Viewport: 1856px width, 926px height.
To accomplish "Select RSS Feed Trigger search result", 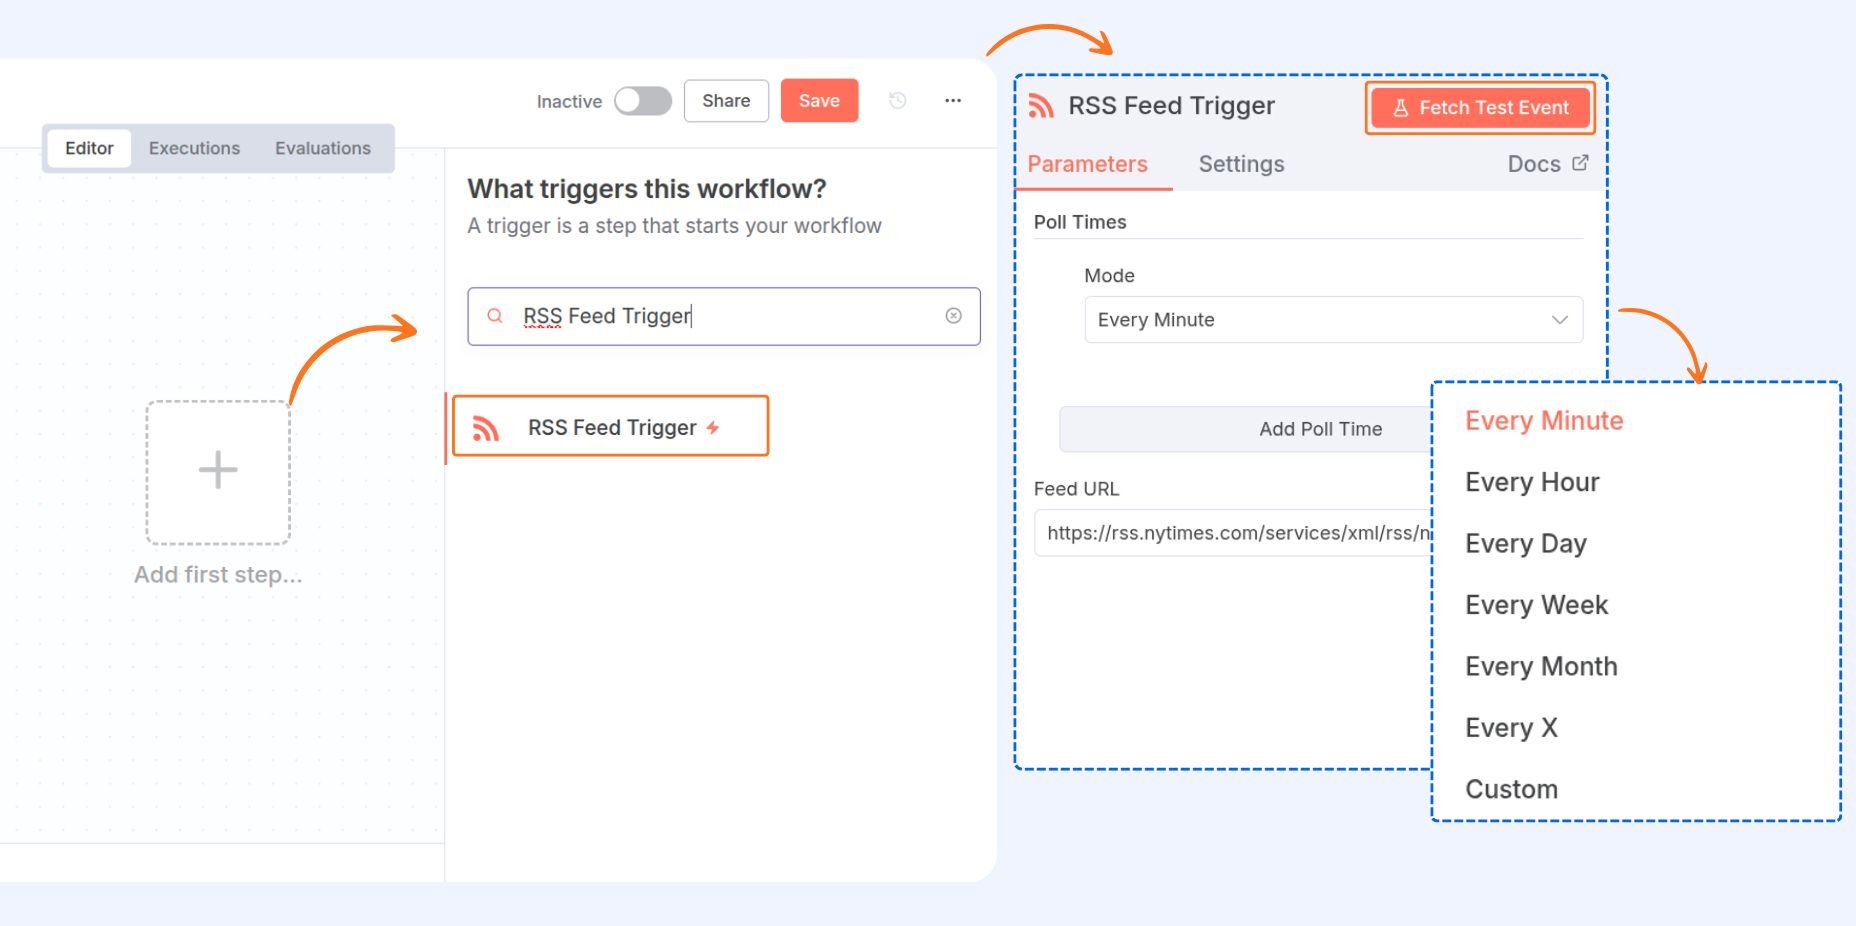I will [611, 427].
